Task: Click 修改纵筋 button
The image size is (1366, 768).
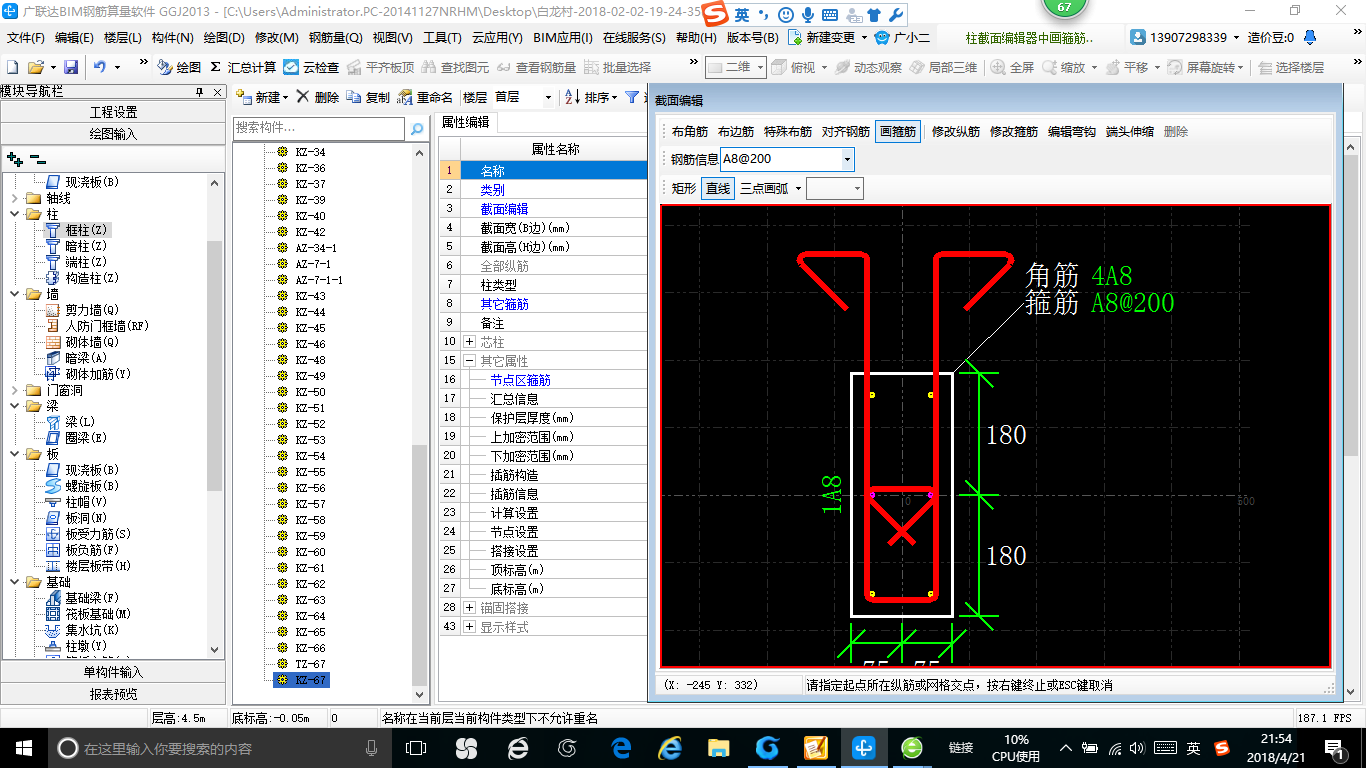Action: (x=956, y=131)
